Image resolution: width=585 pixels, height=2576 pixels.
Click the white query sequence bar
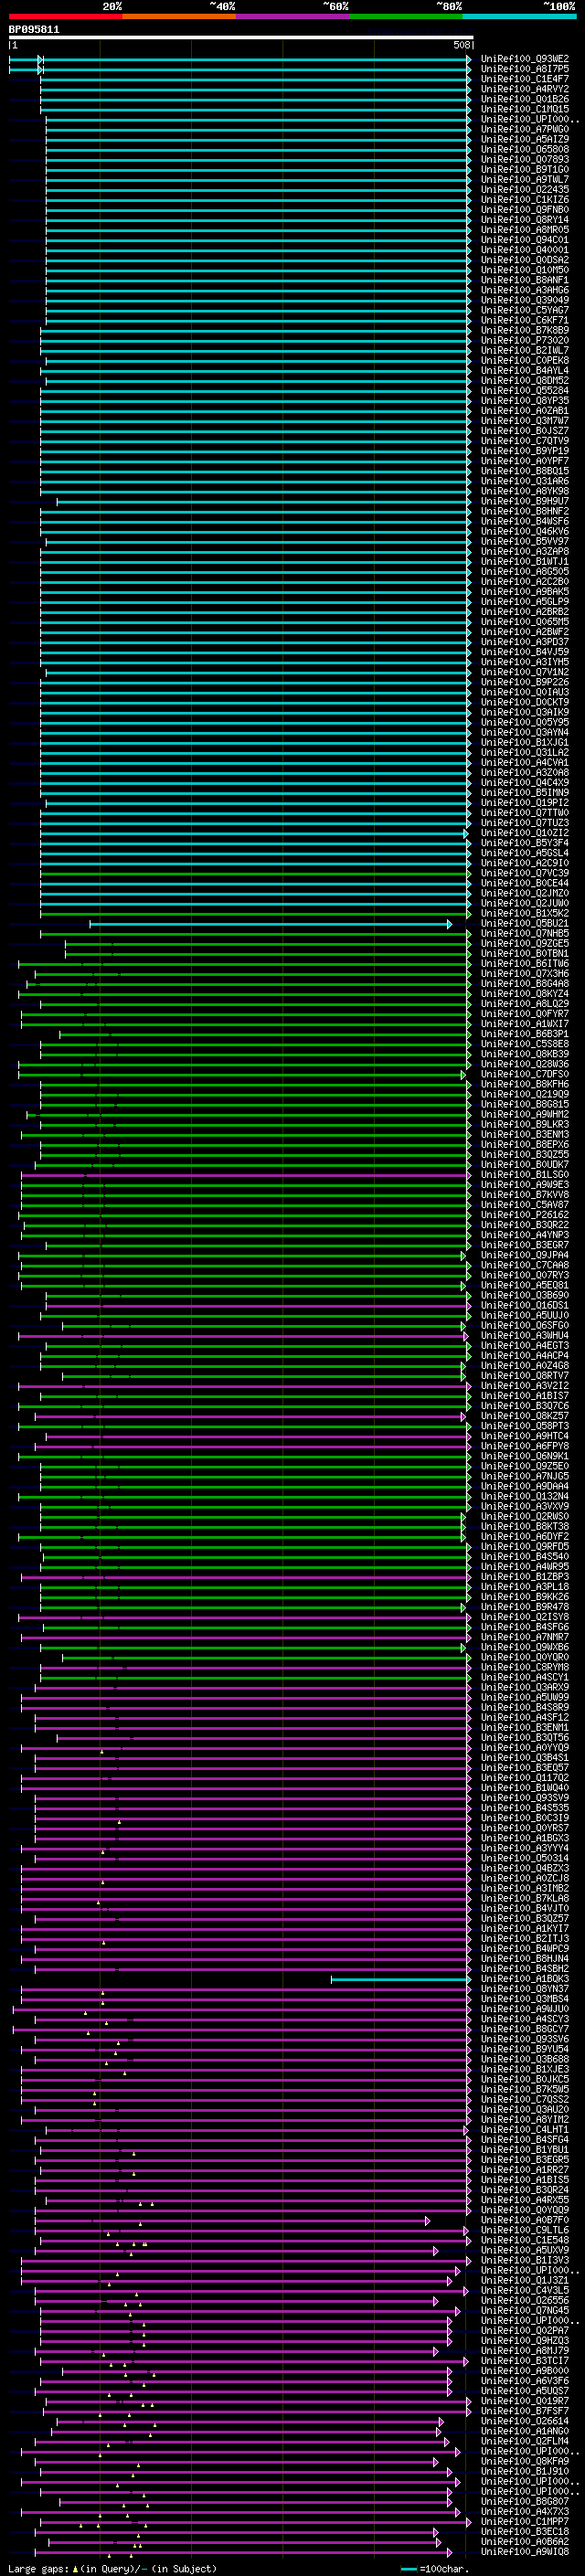[241, 38]
